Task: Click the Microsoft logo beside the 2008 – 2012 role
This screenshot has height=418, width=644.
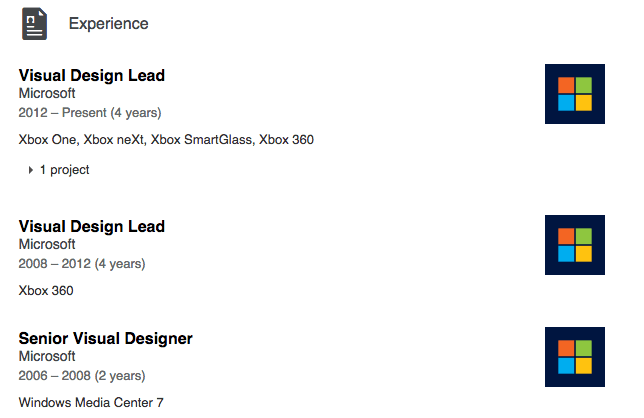Action: click(575, 245)
